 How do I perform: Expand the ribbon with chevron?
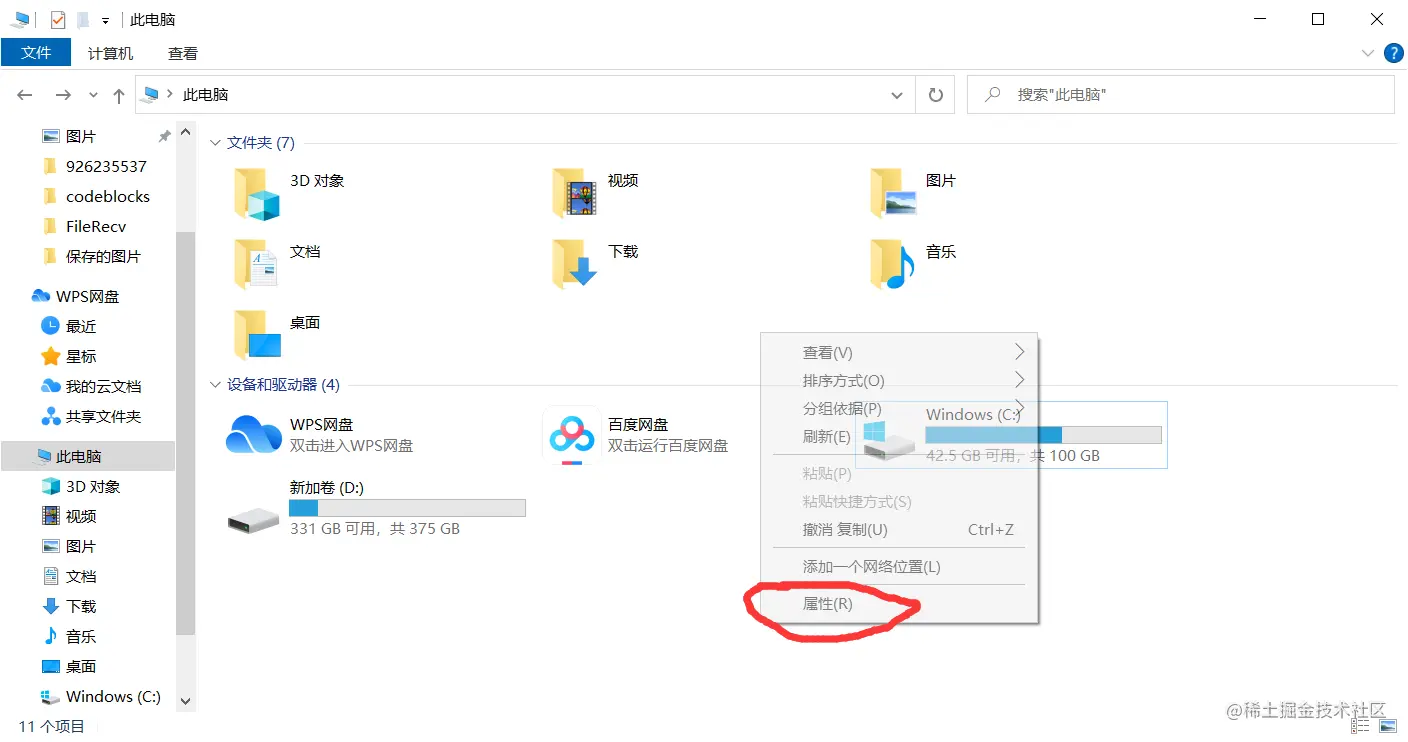(x=1368, y=53)
